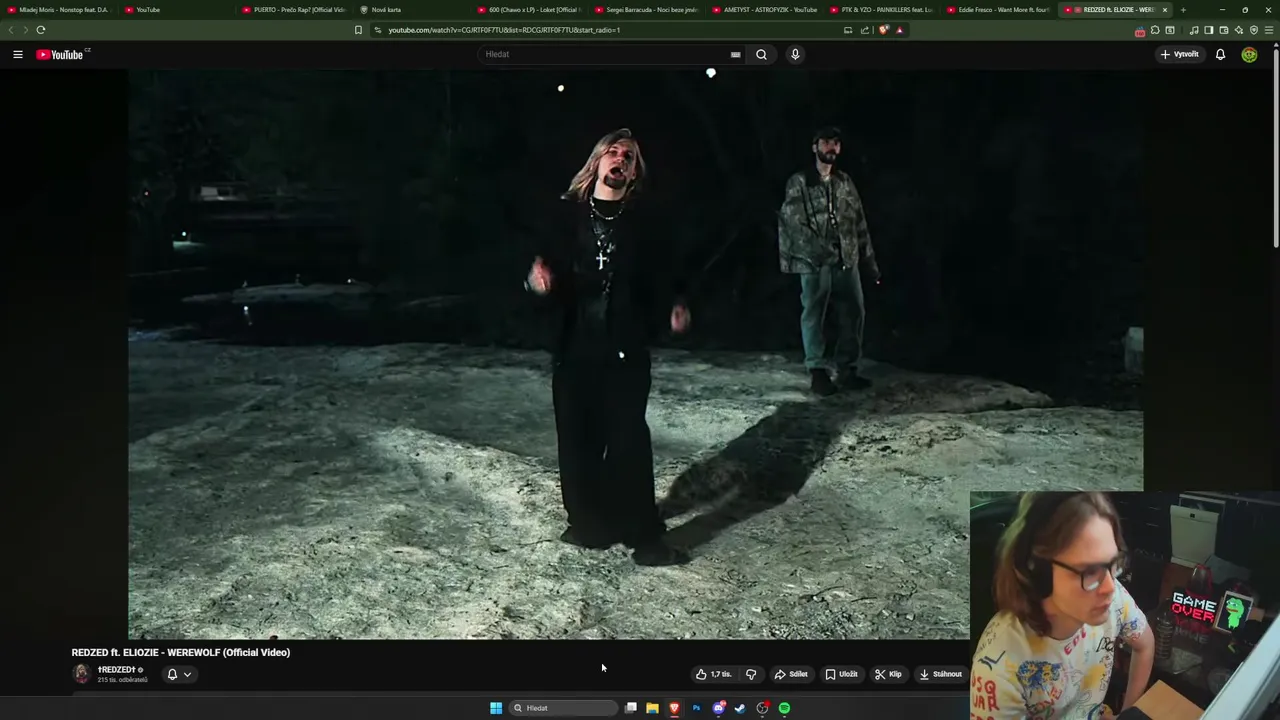Open File Explorer from the taskbar
Screen dimensions: 1280x720
(652, 708)
